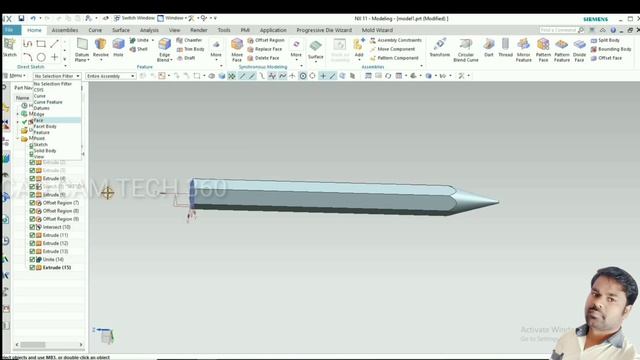Uncheck the Extrude (4) feature checkbox

tap(32, 178)
